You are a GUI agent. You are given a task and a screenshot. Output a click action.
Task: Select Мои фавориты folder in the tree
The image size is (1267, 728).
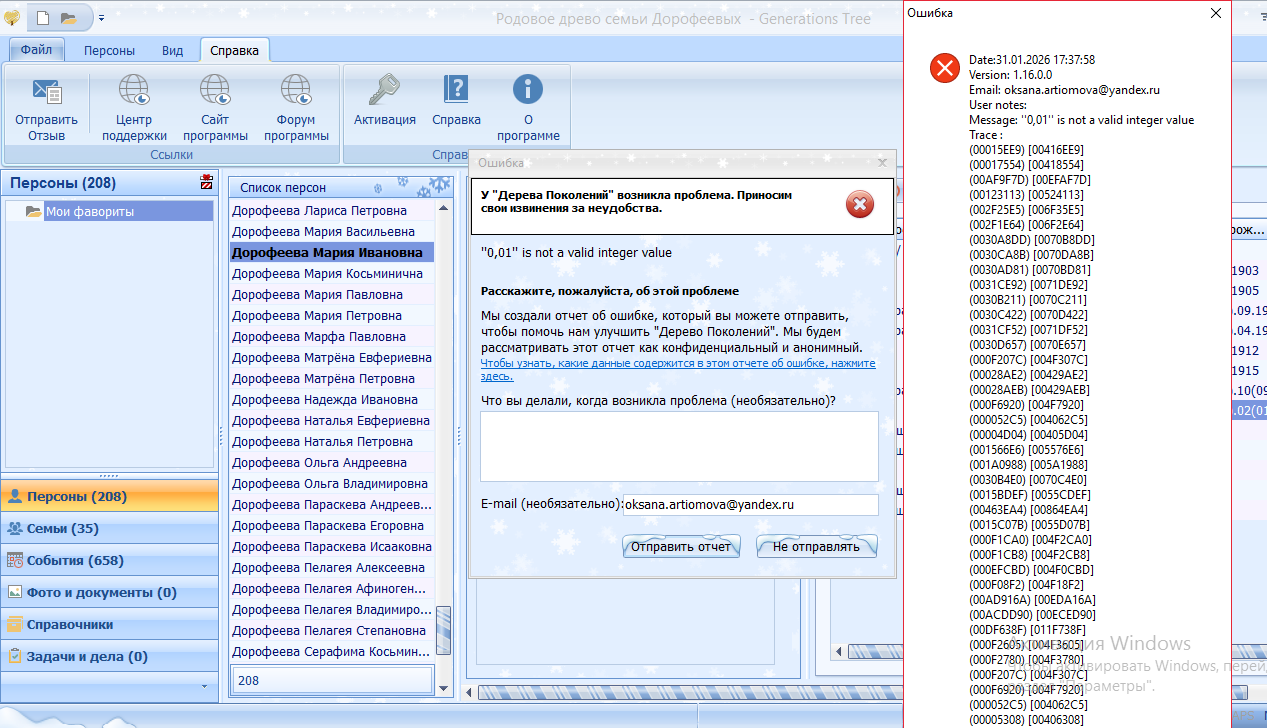[89, 211]
